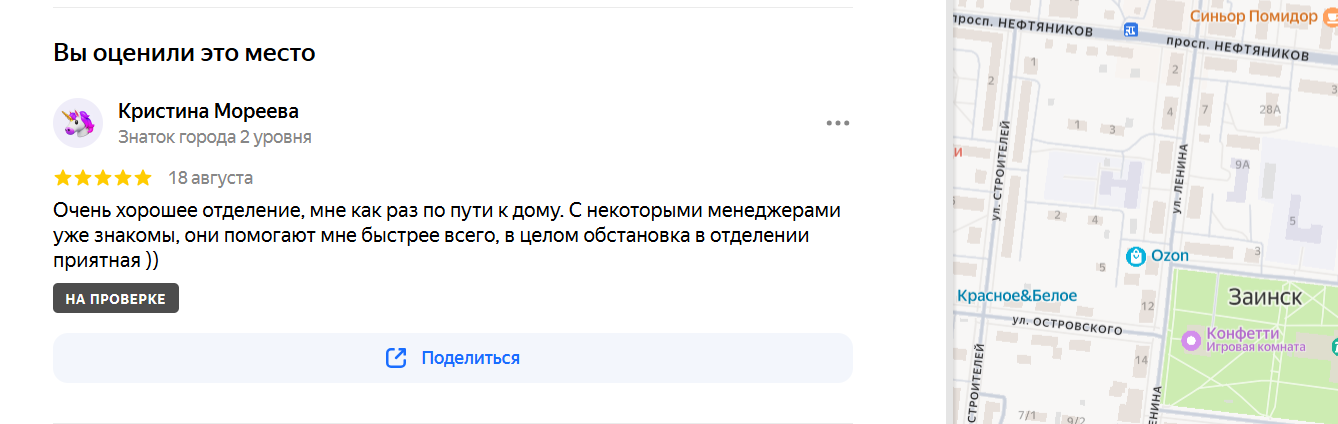1338x424 pixels.
Task: Click the ул. Островского street label
Action: coord(1066,326)
